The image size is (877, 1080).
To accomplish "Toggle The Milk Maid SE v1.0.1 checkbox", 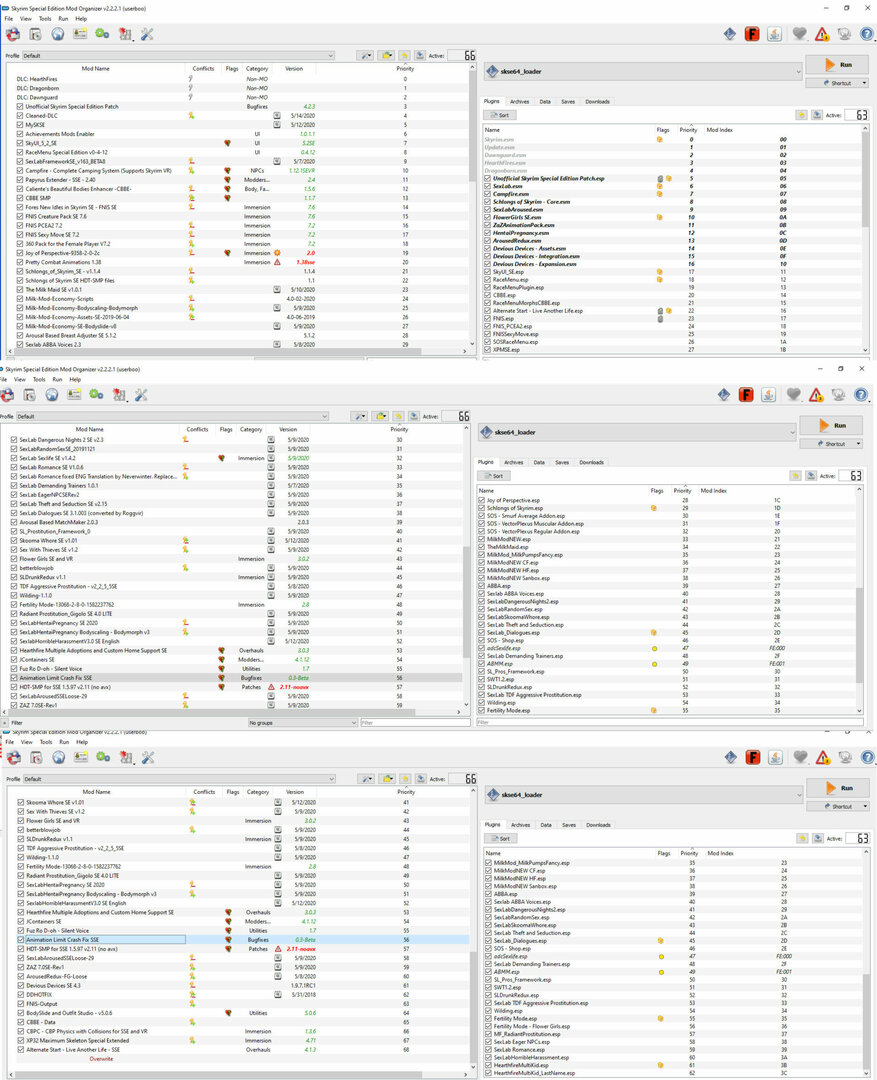I will pyautogui.click(x=20, y=289).
